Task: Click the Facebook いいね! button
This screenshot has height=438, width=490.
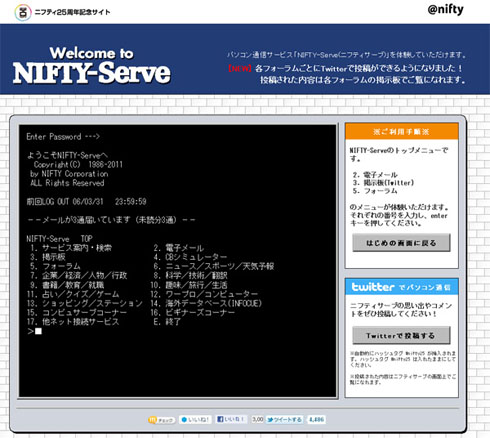Action: click(231, 419)
